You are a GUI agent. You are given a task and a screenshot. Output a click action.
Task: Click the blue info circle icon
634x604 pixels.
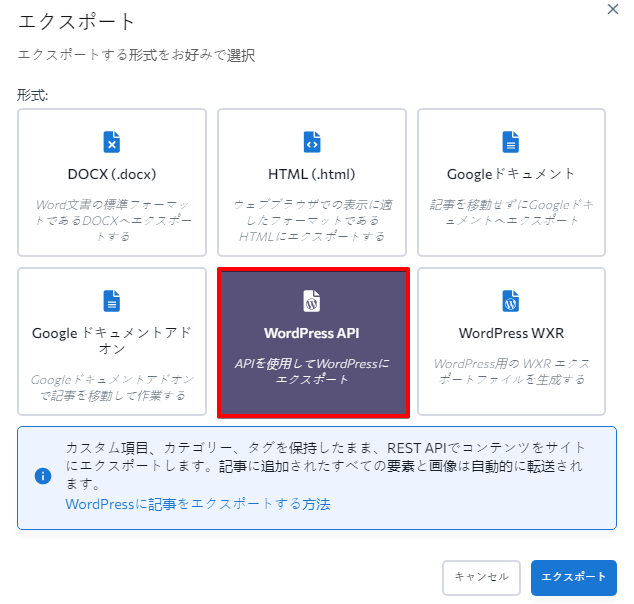(x=43, y=476)
